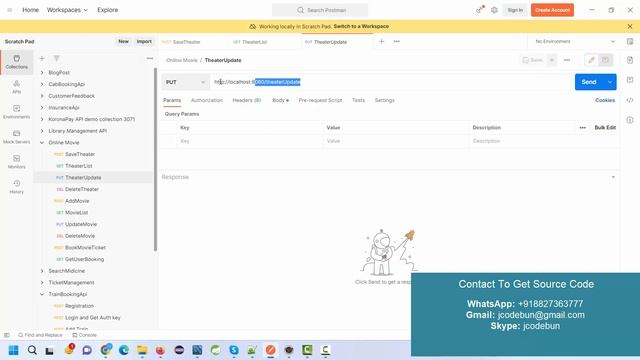Click the satellite capture requests icon
This screenshot has height=360, width=640.
coord(480,10)
